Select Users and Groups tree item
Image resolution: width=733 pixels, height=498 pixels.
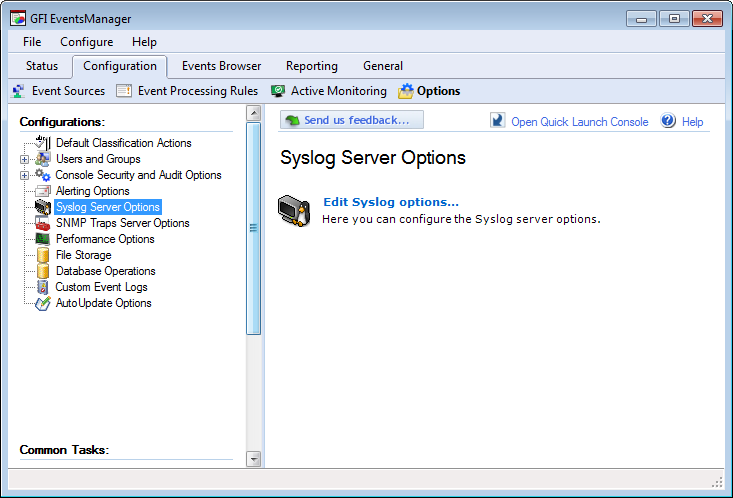pos(98,159)
